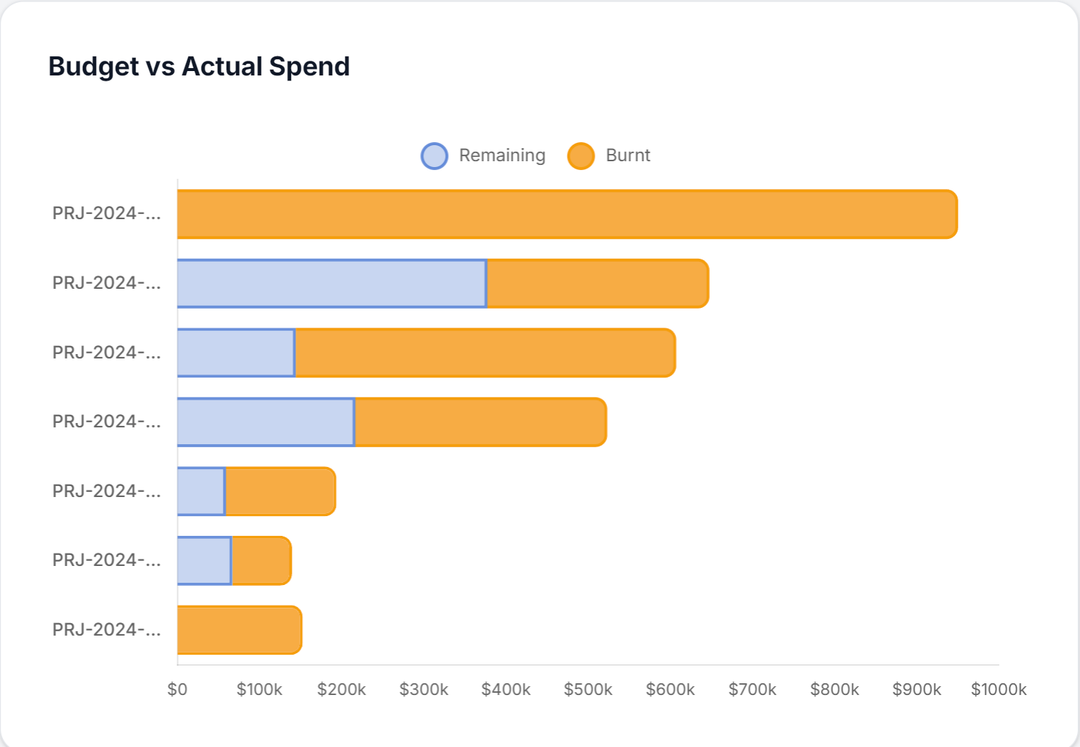Image resolution: width=1080 pixels, height=747 pixels.
Task: Hide the series via Burnt legend text
Action: (628, 156)
